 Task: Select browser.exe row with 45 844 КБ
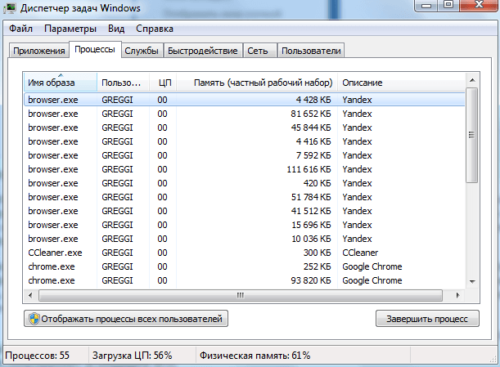point(245,128)
